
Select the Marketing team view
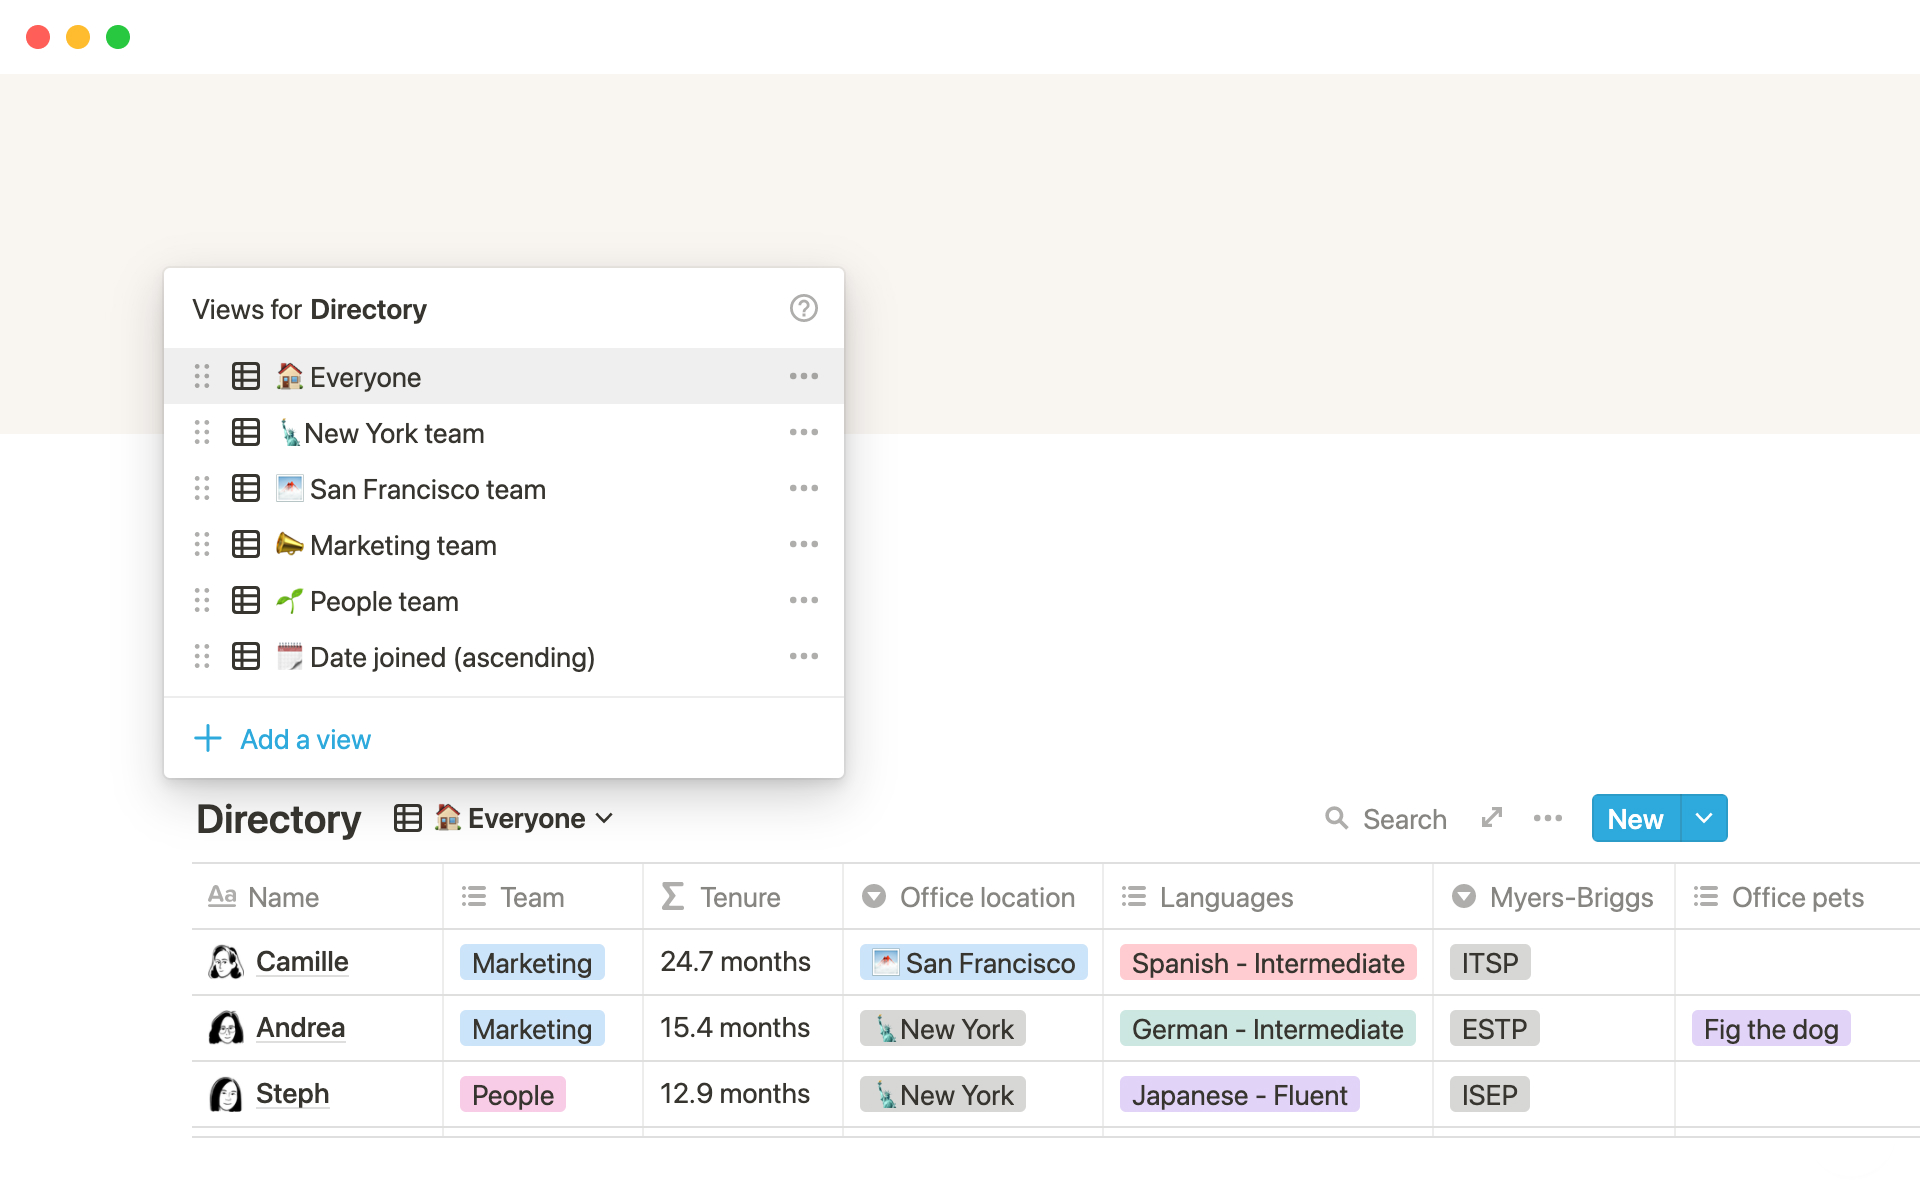pos(403,545)
